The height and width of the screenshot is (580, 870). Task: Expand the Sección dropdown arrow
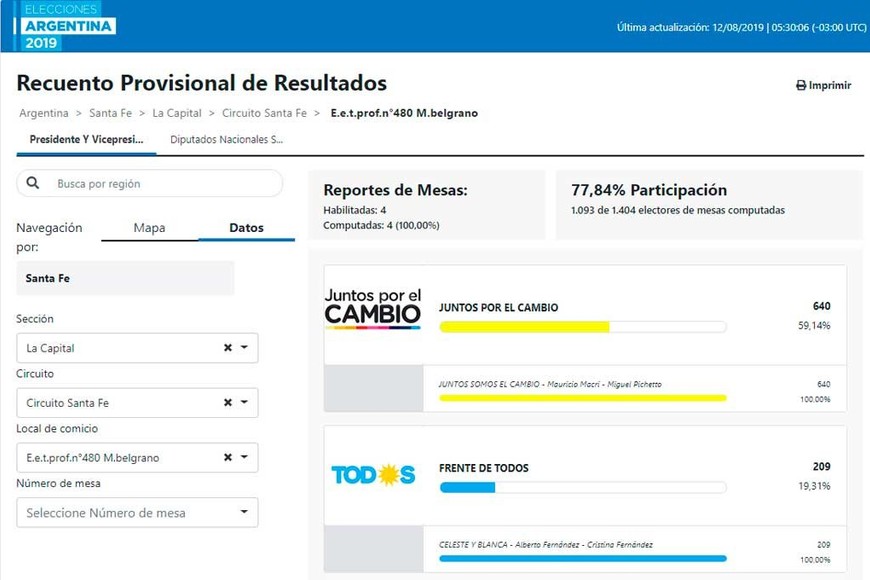point(245,348)
